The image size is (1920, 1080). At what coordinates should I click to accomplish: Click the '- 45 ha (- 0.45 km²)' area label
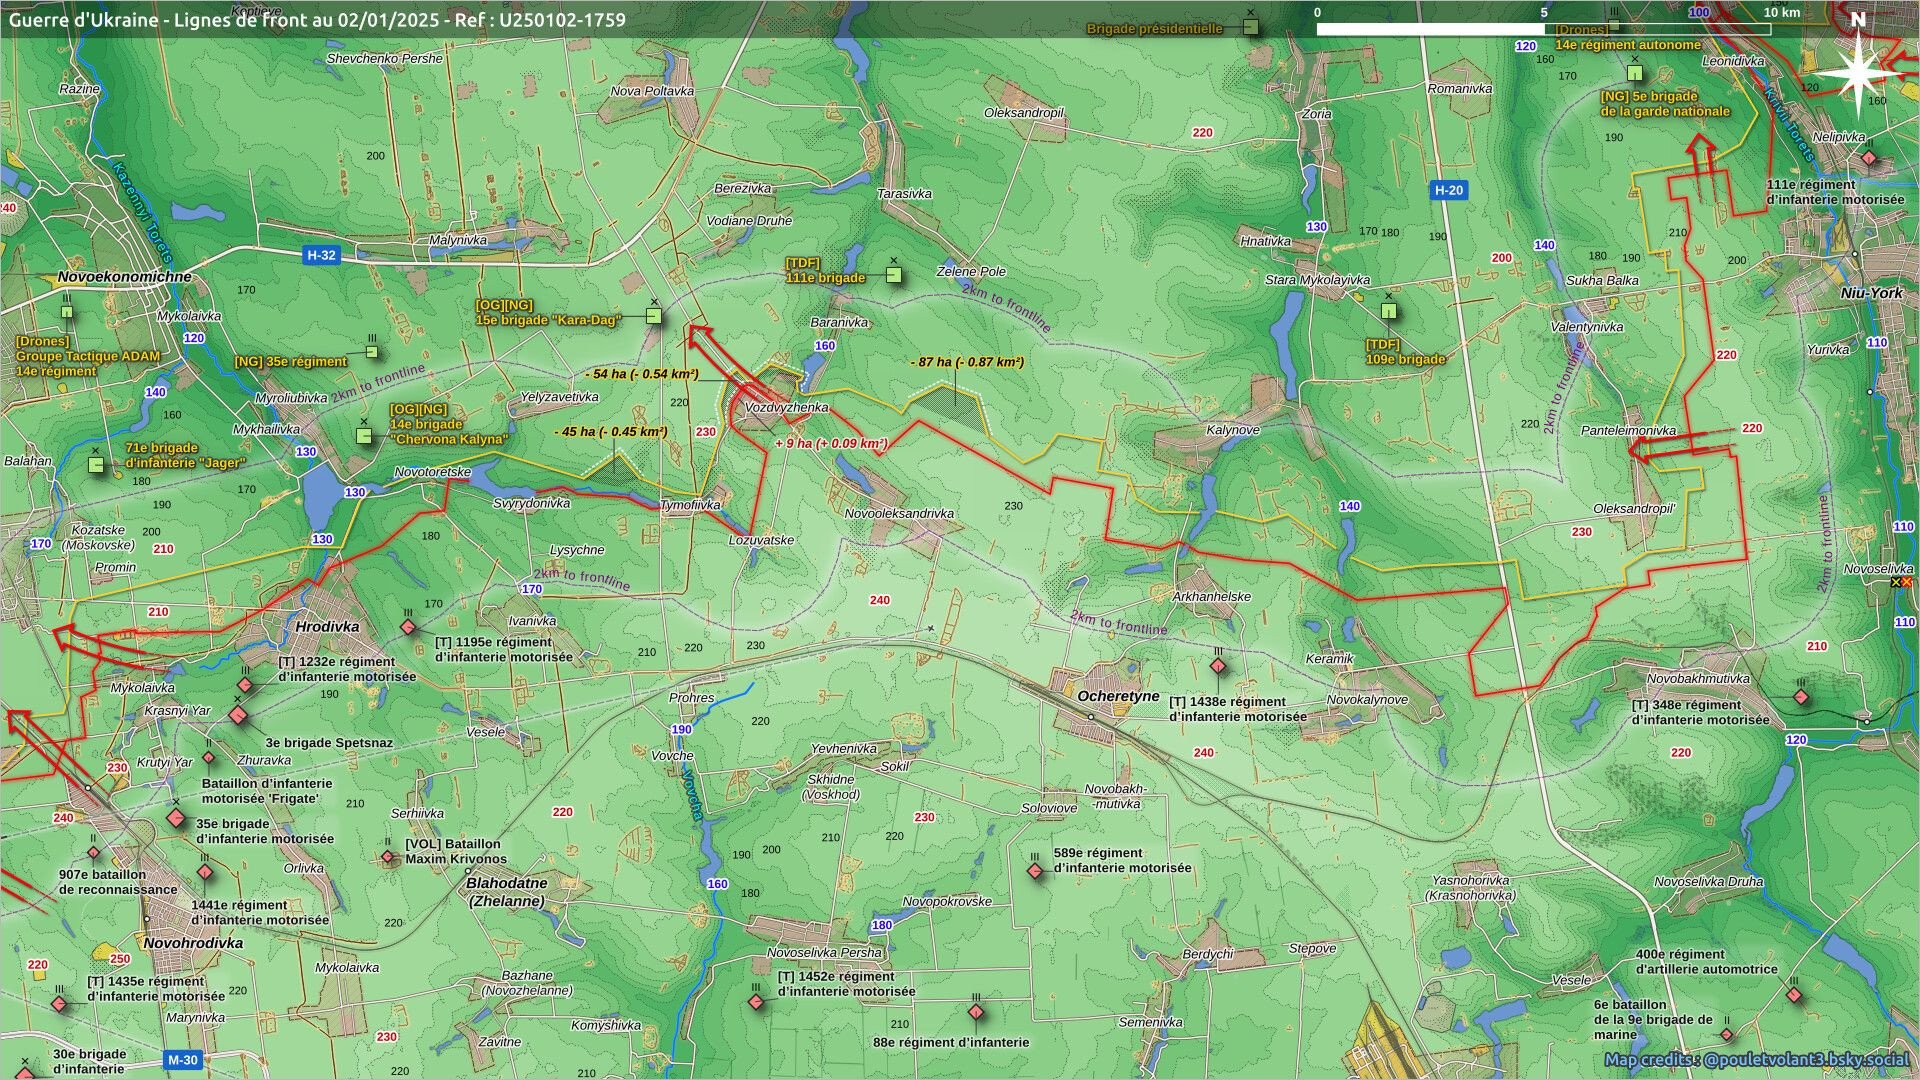coord(610,432)
